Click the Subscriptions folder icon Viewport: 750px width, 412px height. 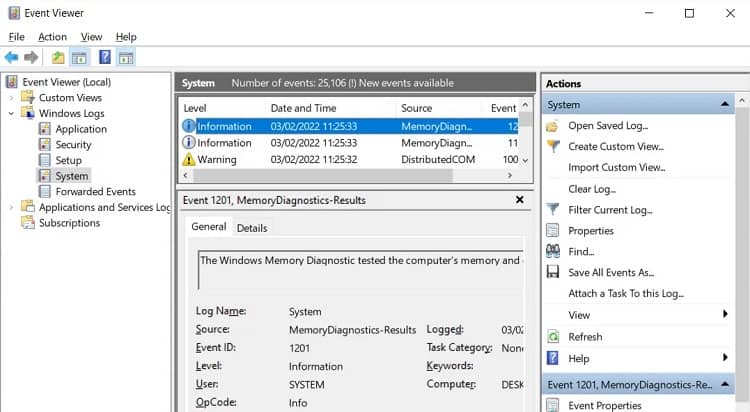click(28, 223)
